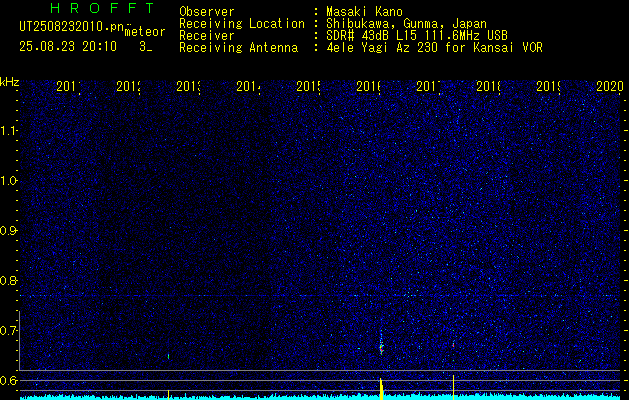
Task: Click the meteor count '3_' value
Action: [145, 47]
